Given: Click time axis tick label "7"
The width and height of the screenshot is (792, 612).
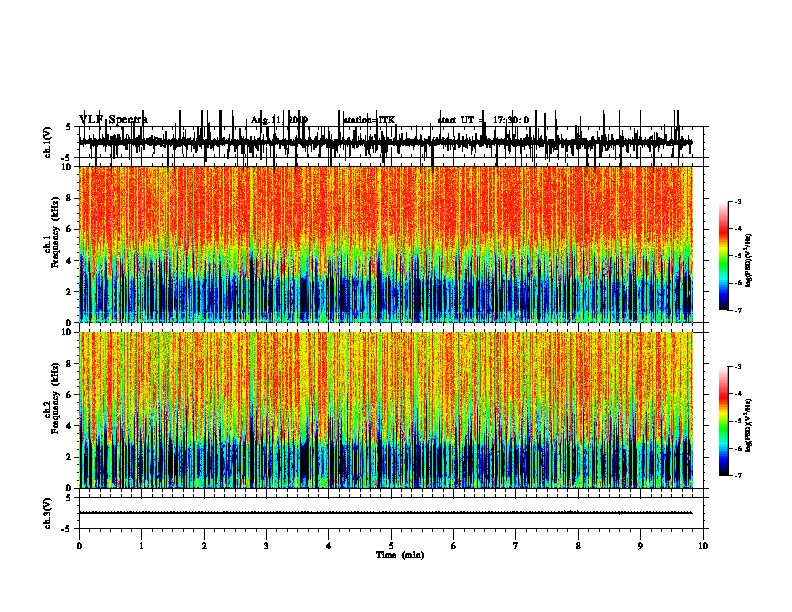Looking at the screenshot, I should coord(516,546).
